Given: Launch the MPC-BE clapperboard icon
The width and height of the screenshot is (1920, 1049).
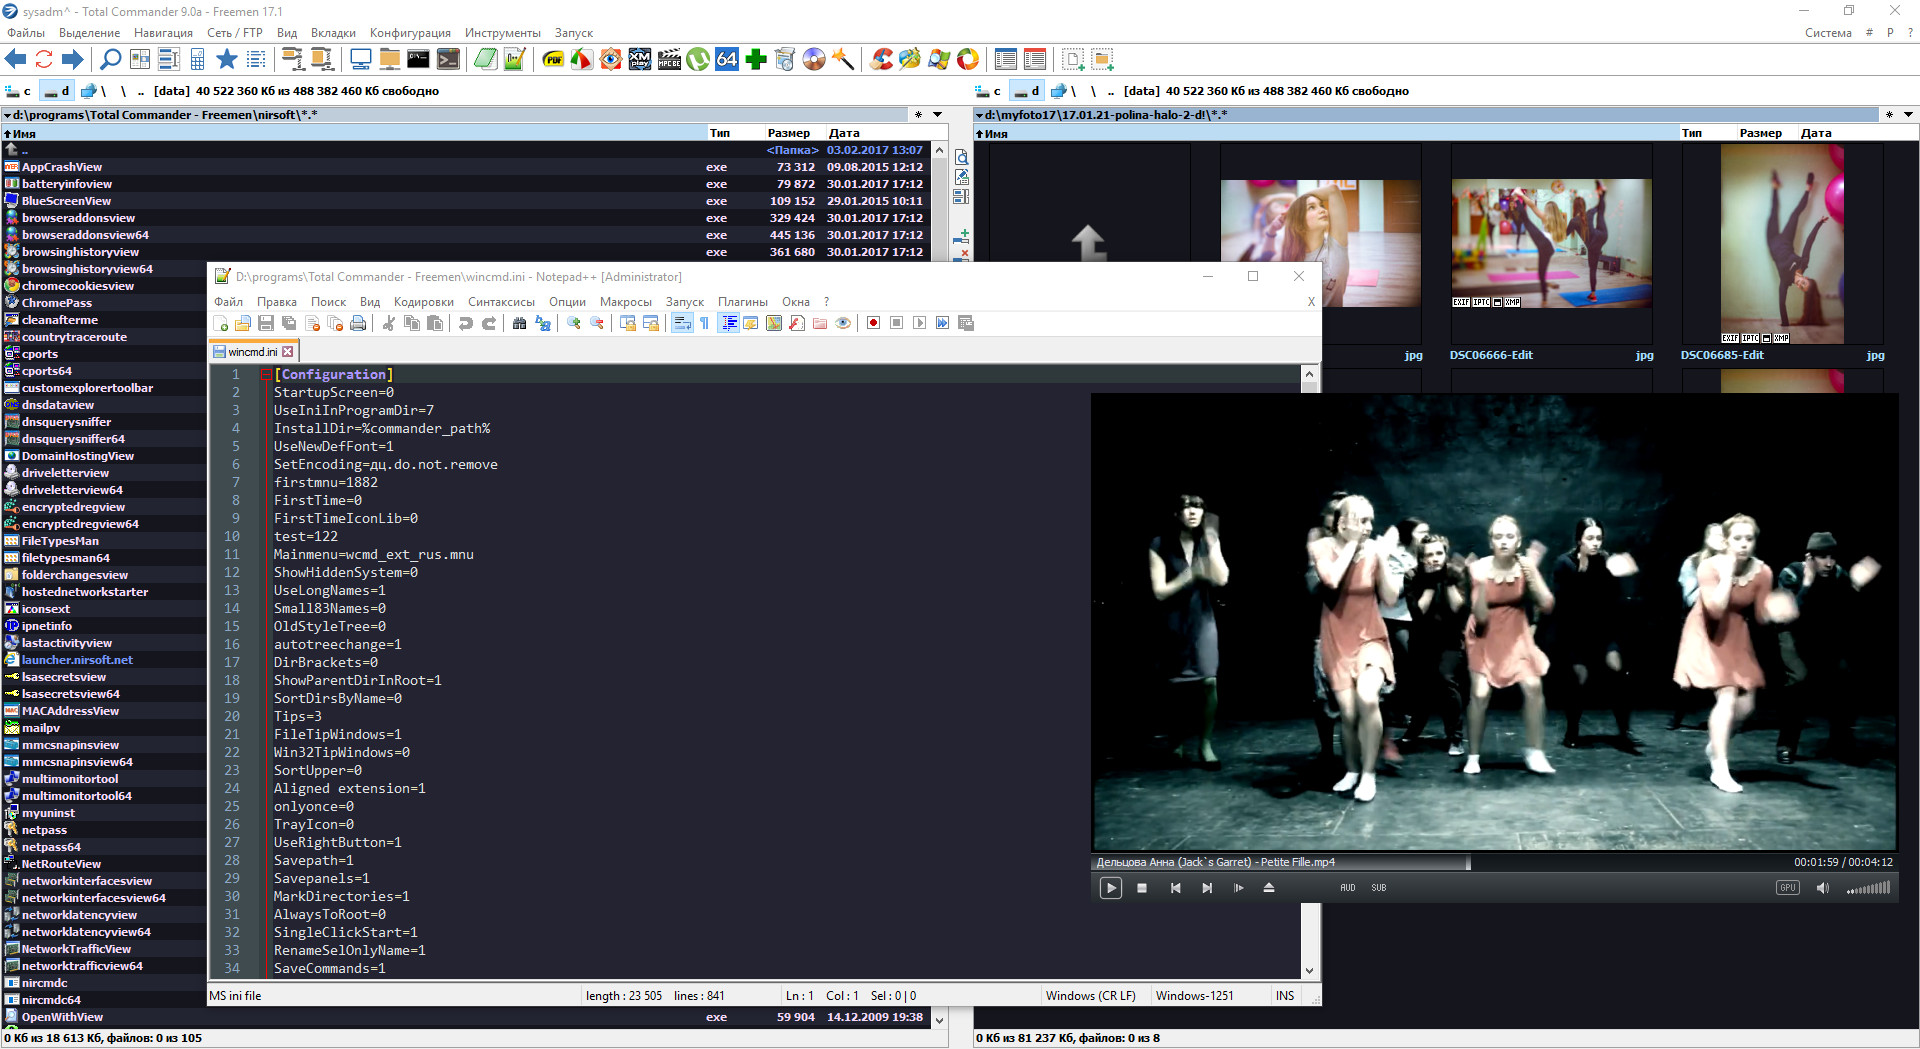Looking at the screenshot, I should pyautogui.click(x=669, y=60).
